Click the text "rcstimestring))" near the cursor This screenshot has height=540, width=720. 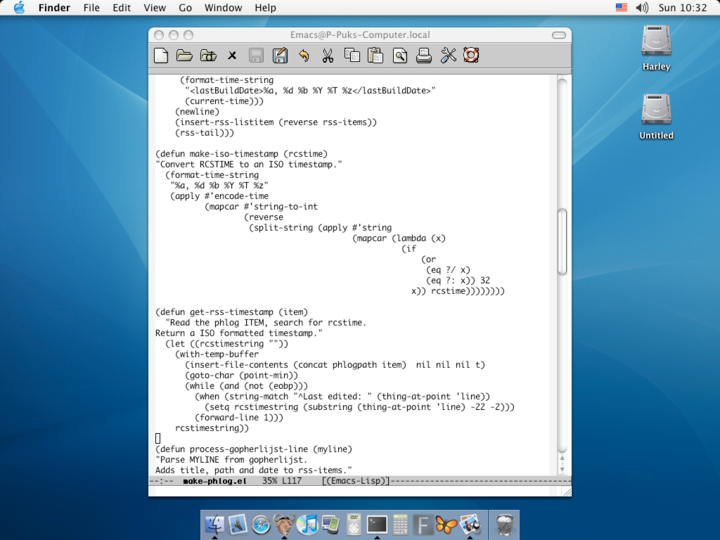click(212, 428)
